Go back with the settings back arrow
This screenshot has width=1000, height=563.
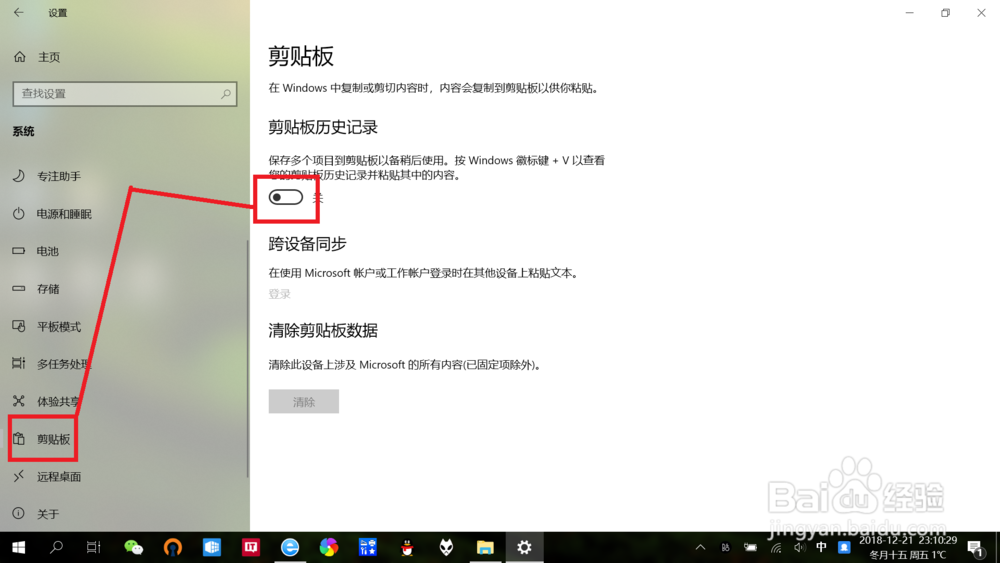pyautogui.click(x=18, y=12)
